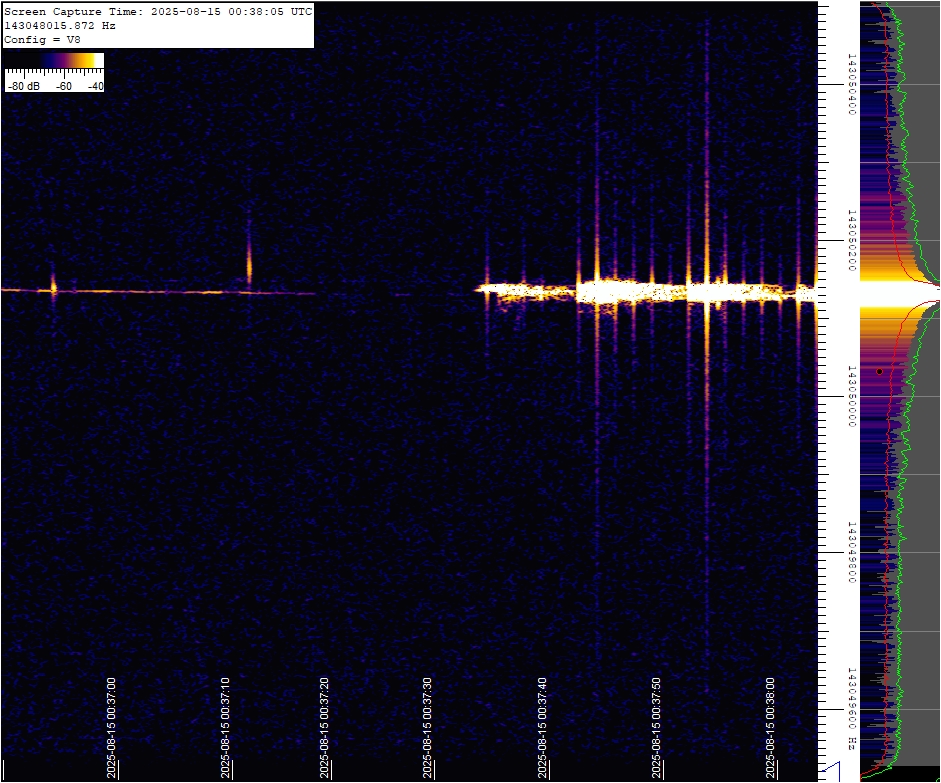Select the '-40' legend label
The image size is (941, 783).
pos(95,86)
